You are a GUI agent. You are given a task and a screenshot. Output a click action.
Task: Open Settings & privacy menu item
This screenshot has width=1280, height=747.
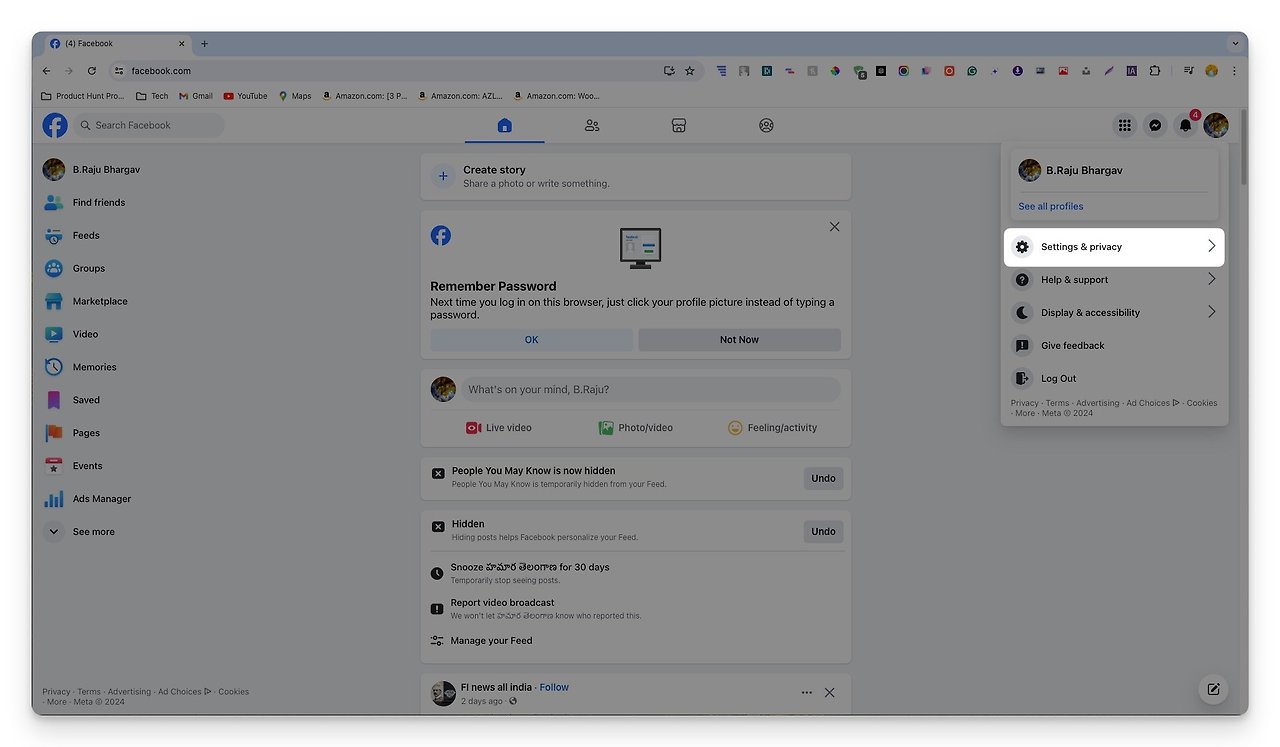pyautogui.click(x=1114, y=247)
